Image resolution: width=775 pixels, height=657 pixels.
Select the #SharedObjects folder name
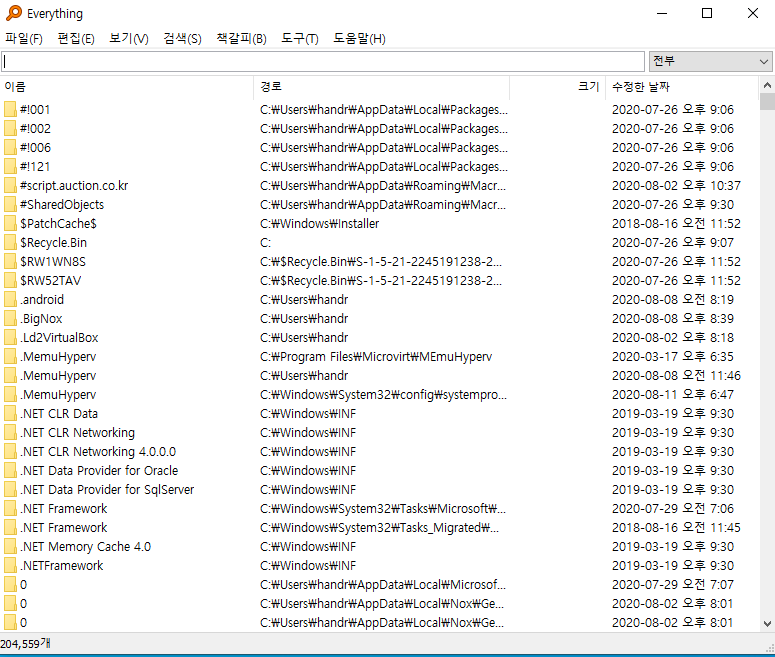pyautogui.click(x=62, y=205)
